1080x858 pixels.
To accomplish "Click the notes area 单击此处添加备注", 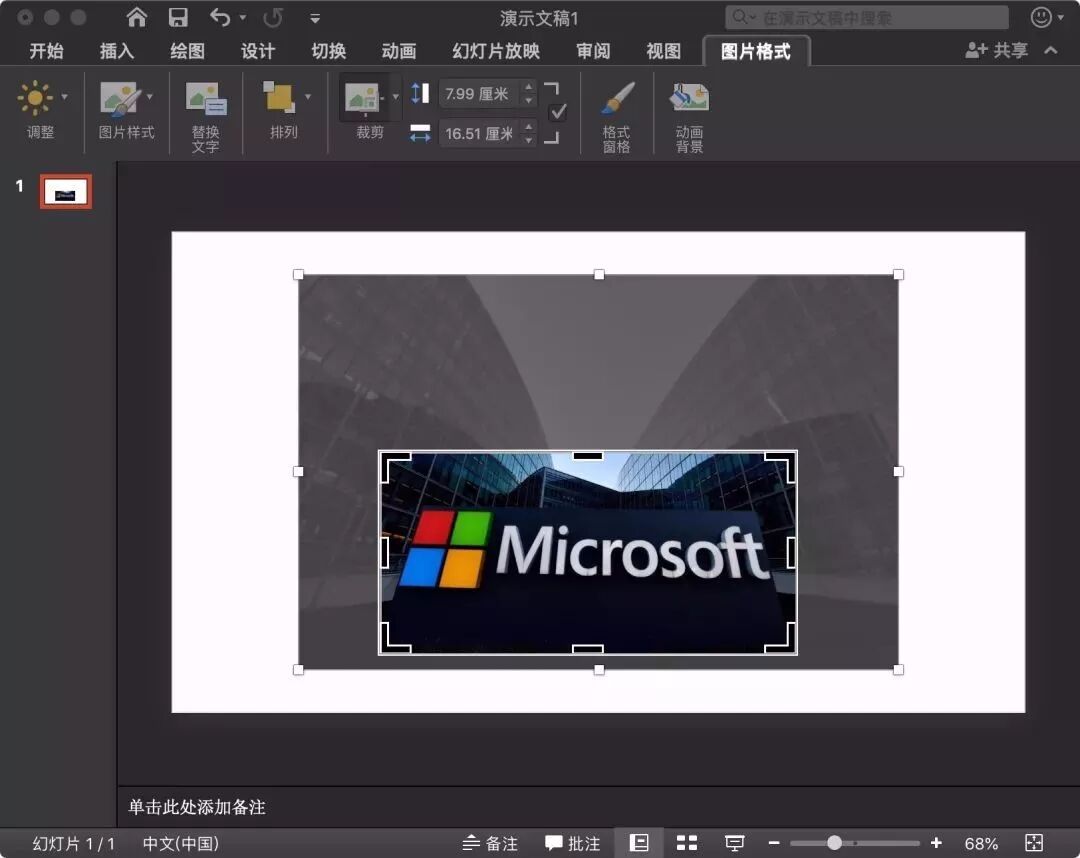I will pyautogui.click(x=197, y=807).
